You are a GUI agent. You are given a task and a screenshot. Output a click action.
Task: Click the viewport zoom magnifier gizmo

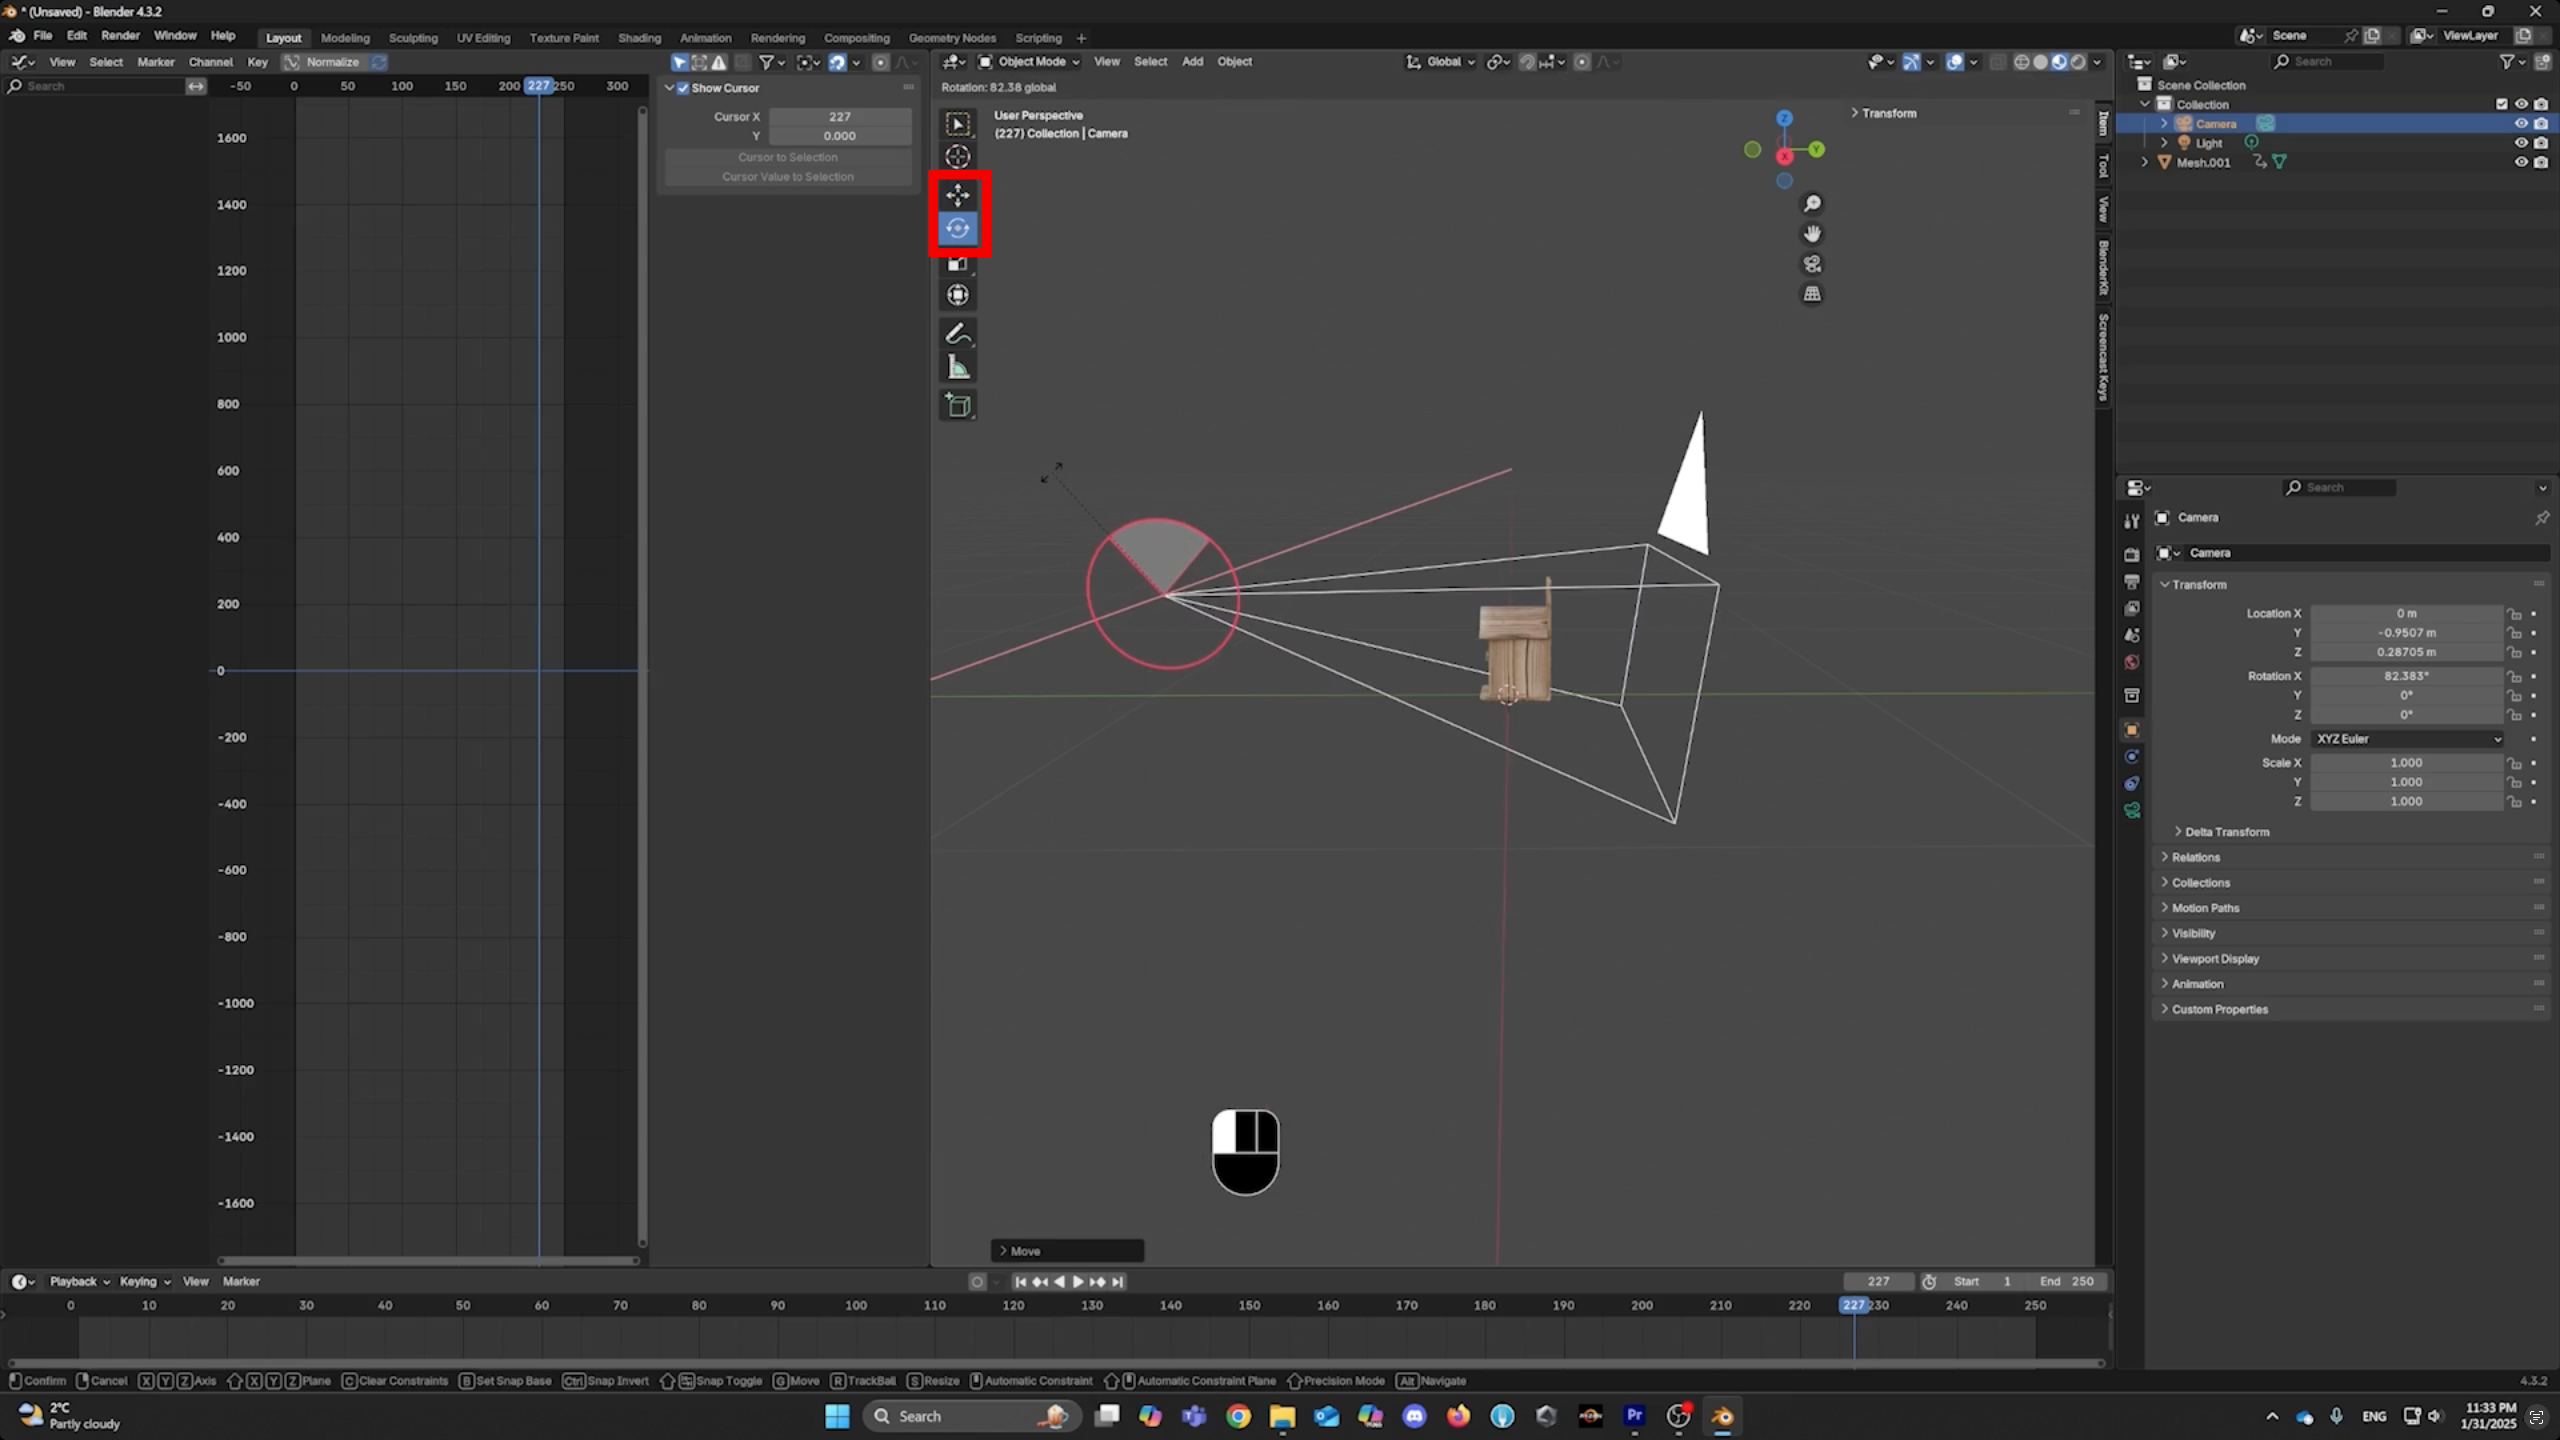pos(1812,203)
